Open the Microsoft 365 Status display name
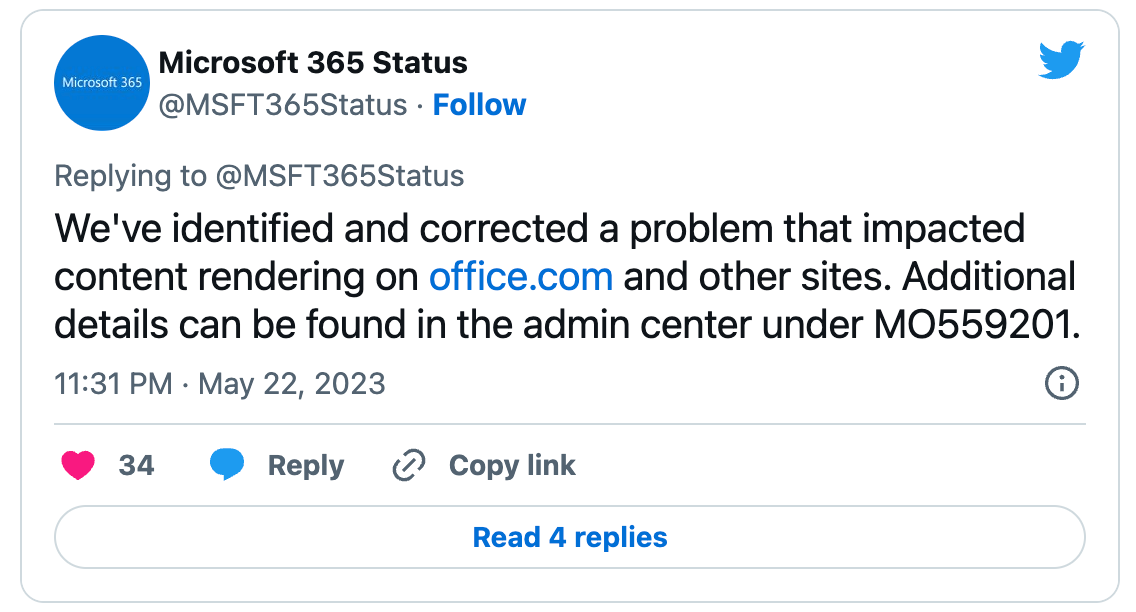Image resolution: width=1136 pixels, height=612 pixels. coord(313,63)
